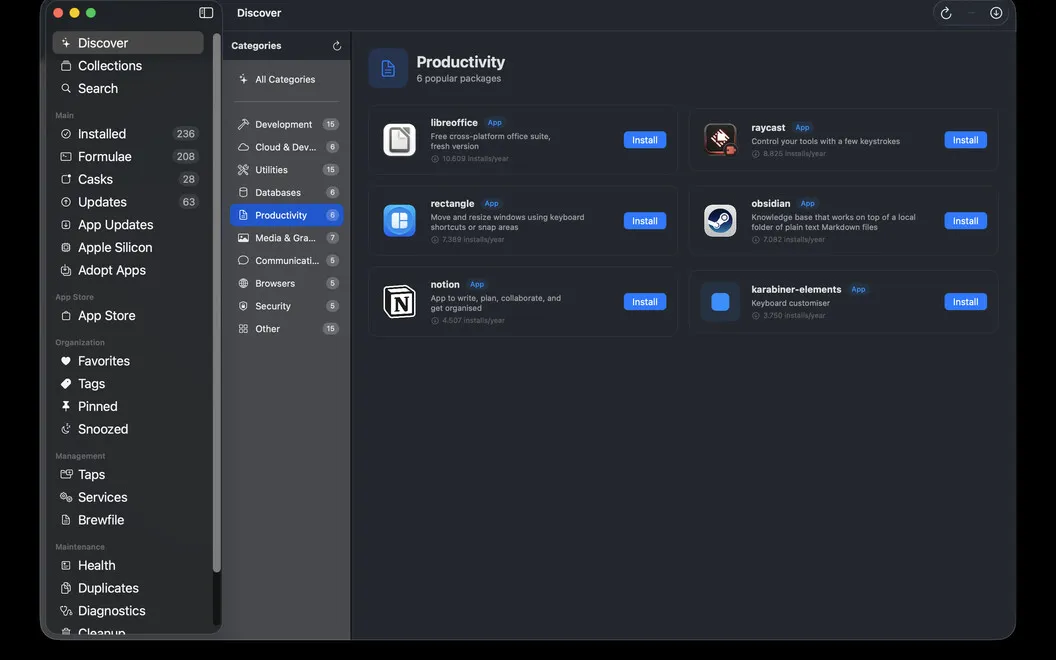Open Snoozed items
Viewport: 1056px width, 660px height.
(x=128, y=430)
